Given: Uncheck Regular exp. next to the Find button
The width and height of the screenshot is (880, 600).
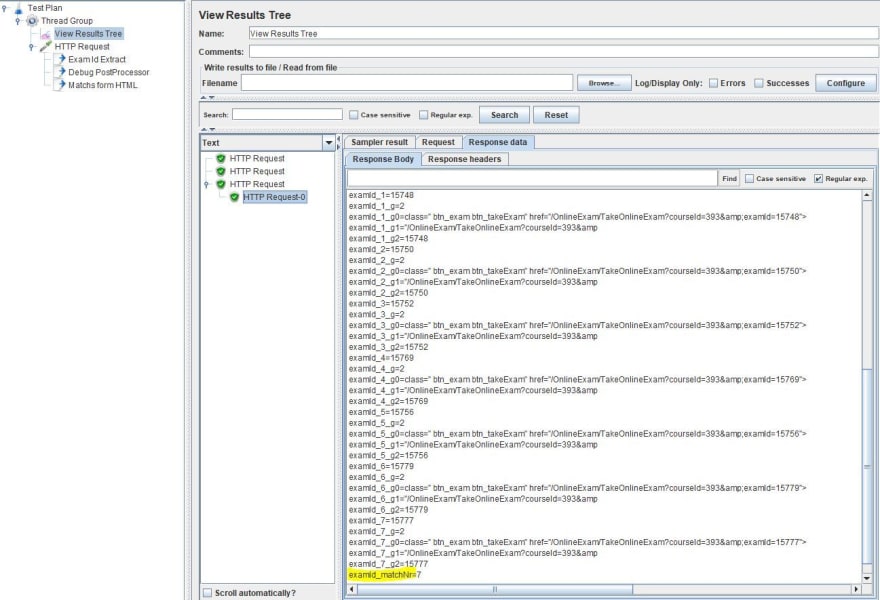Looking at the screenshot, I should [x=818, y=178].
